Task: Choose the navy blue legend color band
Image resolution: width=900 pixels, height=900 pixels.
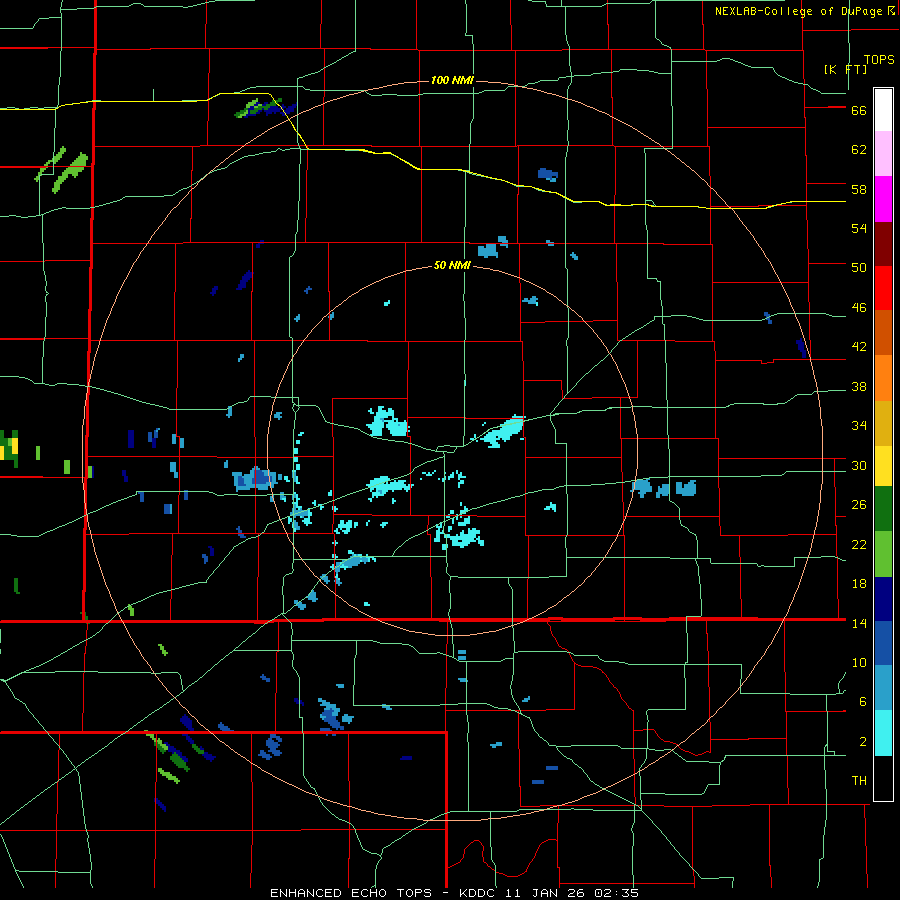Action: click(x=883, y=599)
